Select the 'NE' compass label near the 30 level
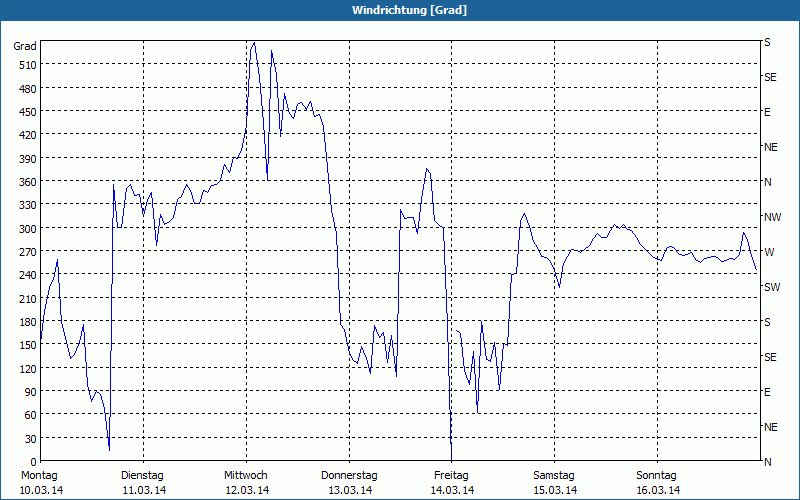The image size is (800, 500). (771, 427)
